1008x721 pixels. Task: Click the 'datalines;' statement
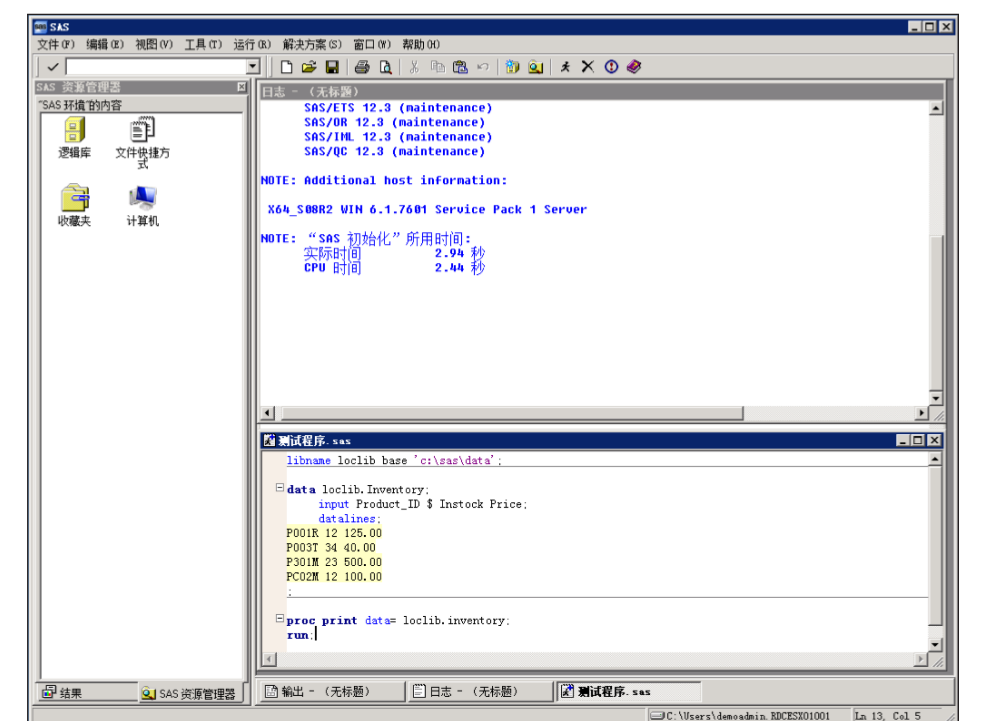pyautogui.click(x=349, y=519)
